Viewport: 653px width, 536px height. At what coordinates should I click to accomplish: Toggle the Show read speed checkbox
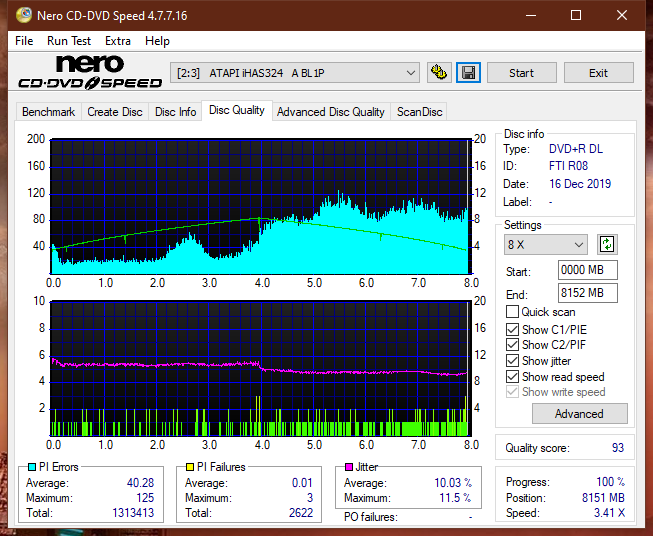(x=512, y=376)
